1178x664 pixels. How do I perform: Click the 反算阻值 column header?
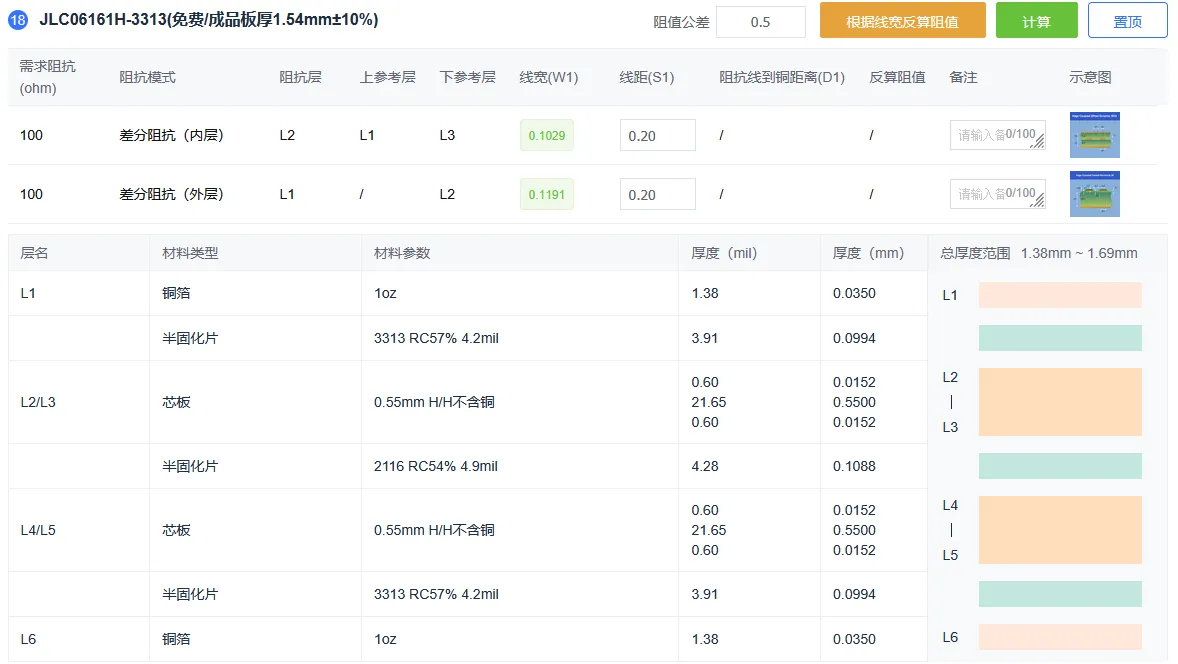point(897,77)
